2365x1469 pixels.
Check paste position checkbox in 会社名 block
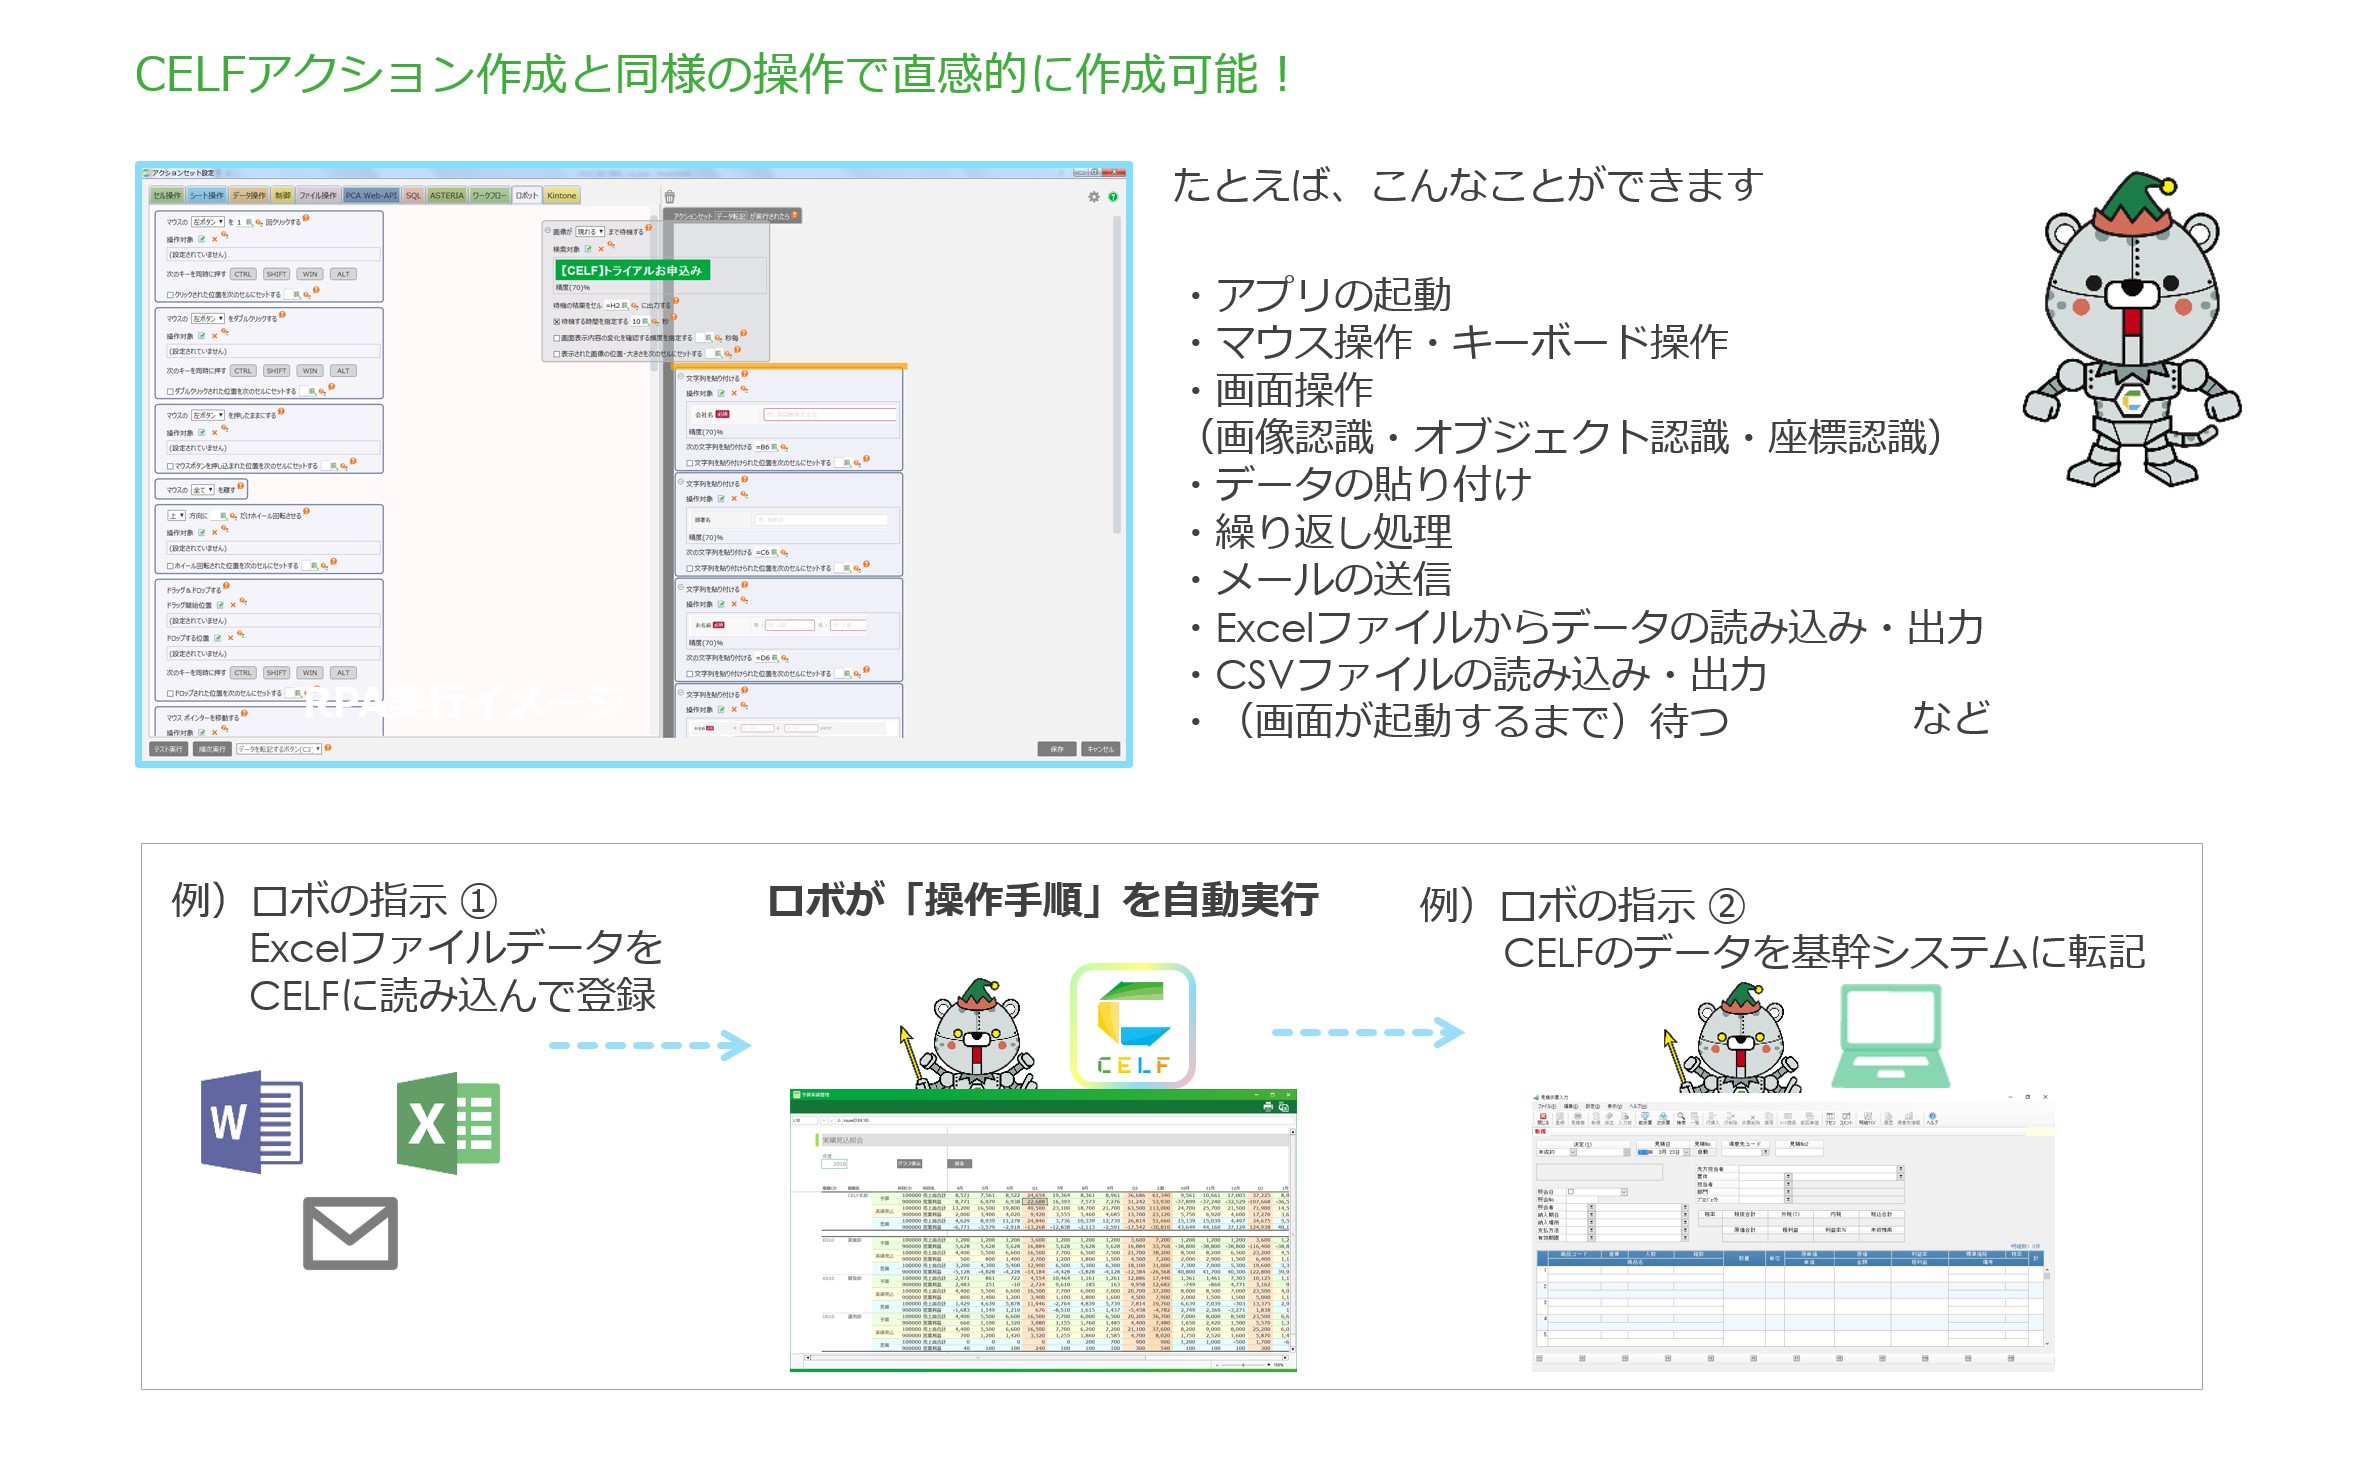[x=690, y=463]
